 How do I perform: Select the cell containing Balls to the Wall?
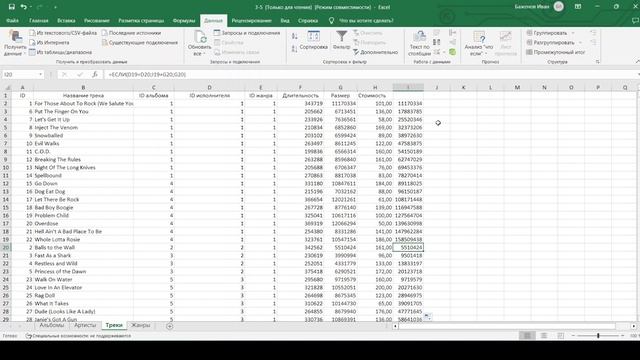83,247
